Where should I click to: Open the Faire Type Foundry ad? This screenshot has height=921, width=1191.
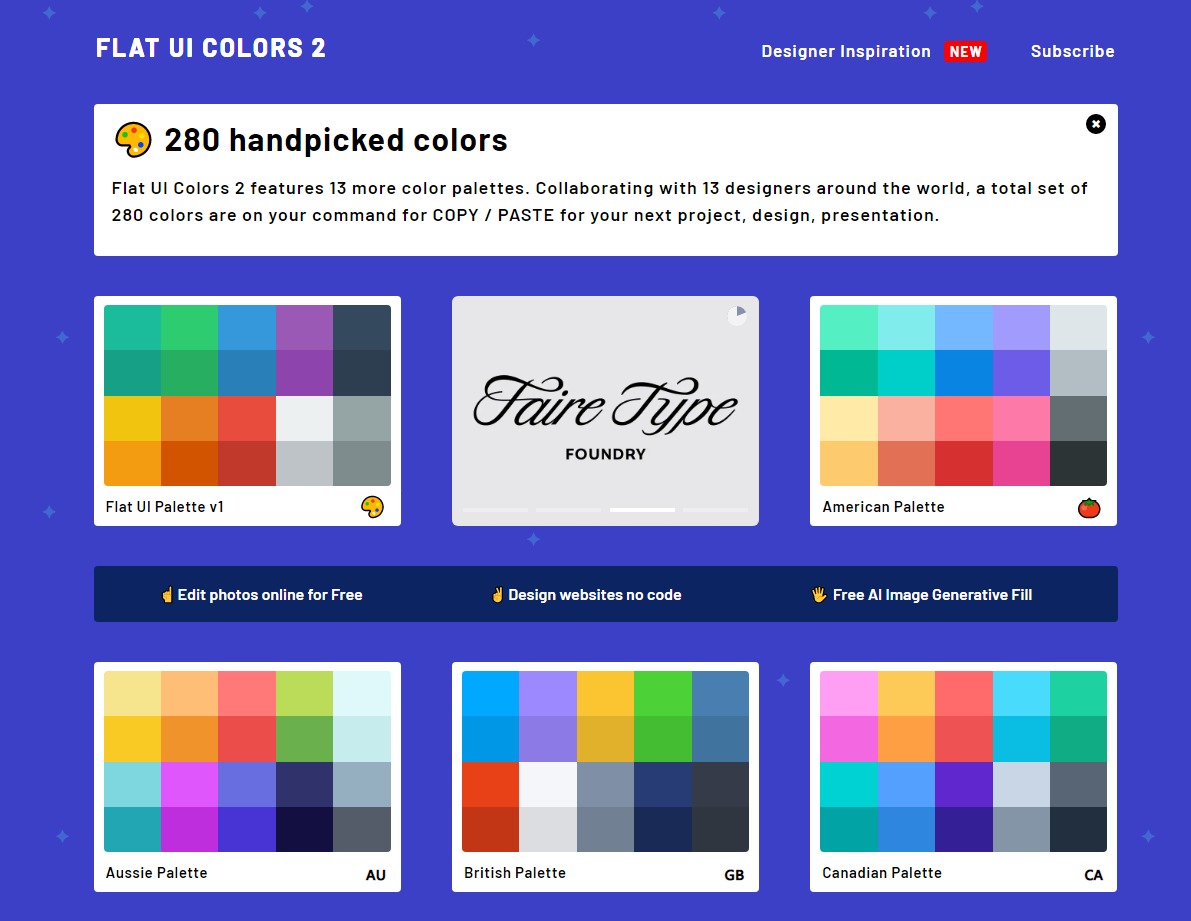click(605, 411)
